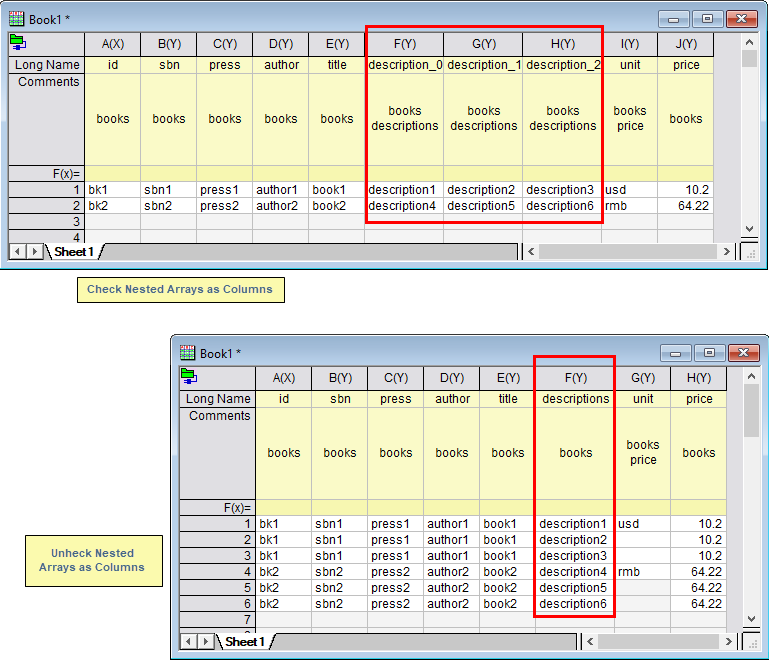Screen dimensions: 769x661
Task: Select column J(Y) header in top workbook
Action: (686, 44)
